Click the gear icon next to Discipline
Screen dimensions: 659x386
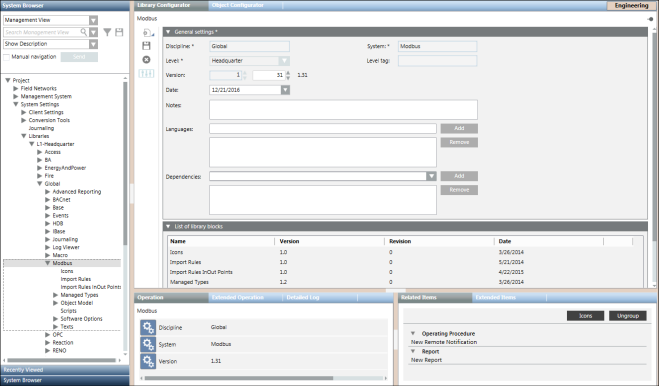coord(148,327)
